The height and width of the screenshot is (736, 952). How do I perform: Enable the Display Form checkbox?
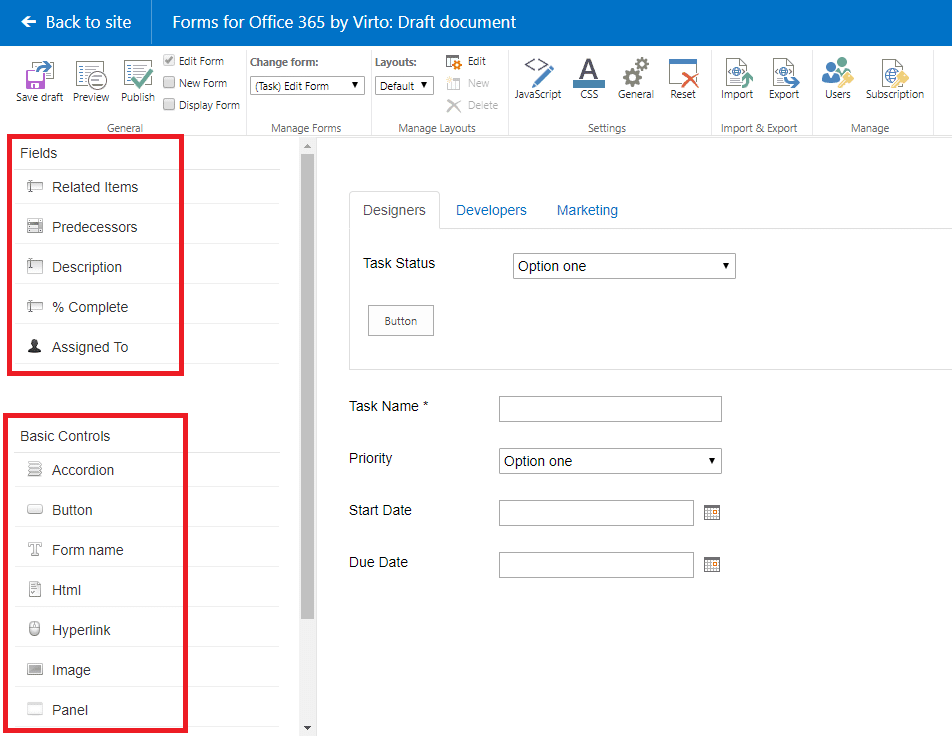click(170, 104)
